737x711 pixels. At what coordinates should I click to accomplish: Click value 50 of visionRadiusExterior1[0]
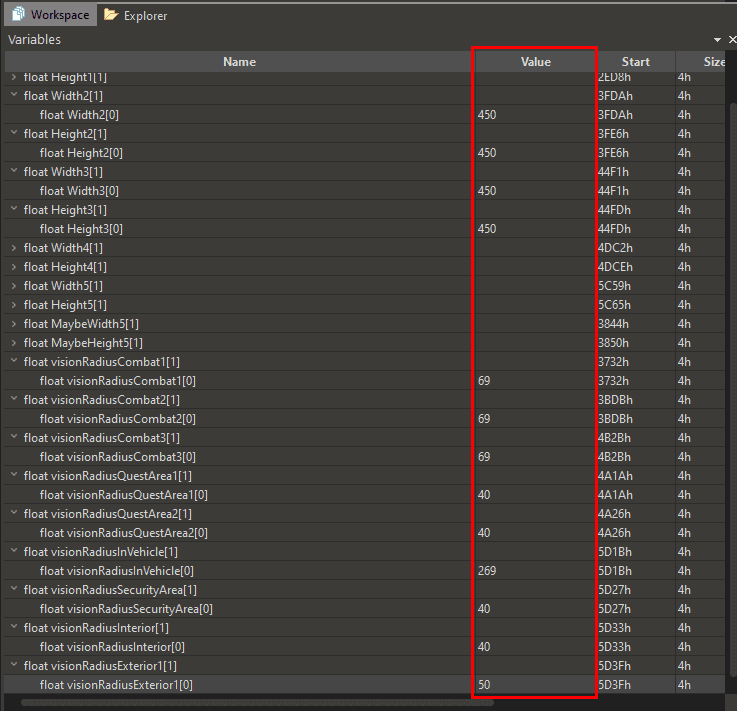(x=484, y=685)
